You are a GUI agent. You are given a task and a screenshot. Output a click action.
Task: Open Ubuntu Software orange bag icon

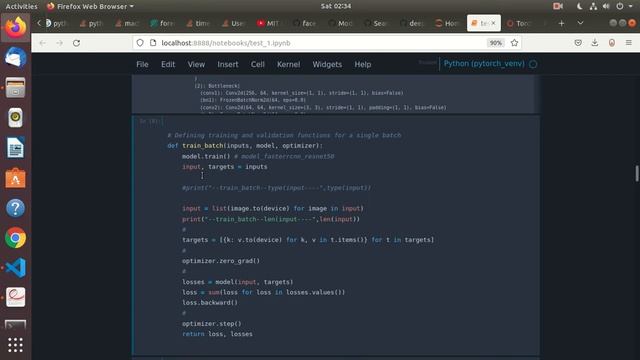pos(16,178)
